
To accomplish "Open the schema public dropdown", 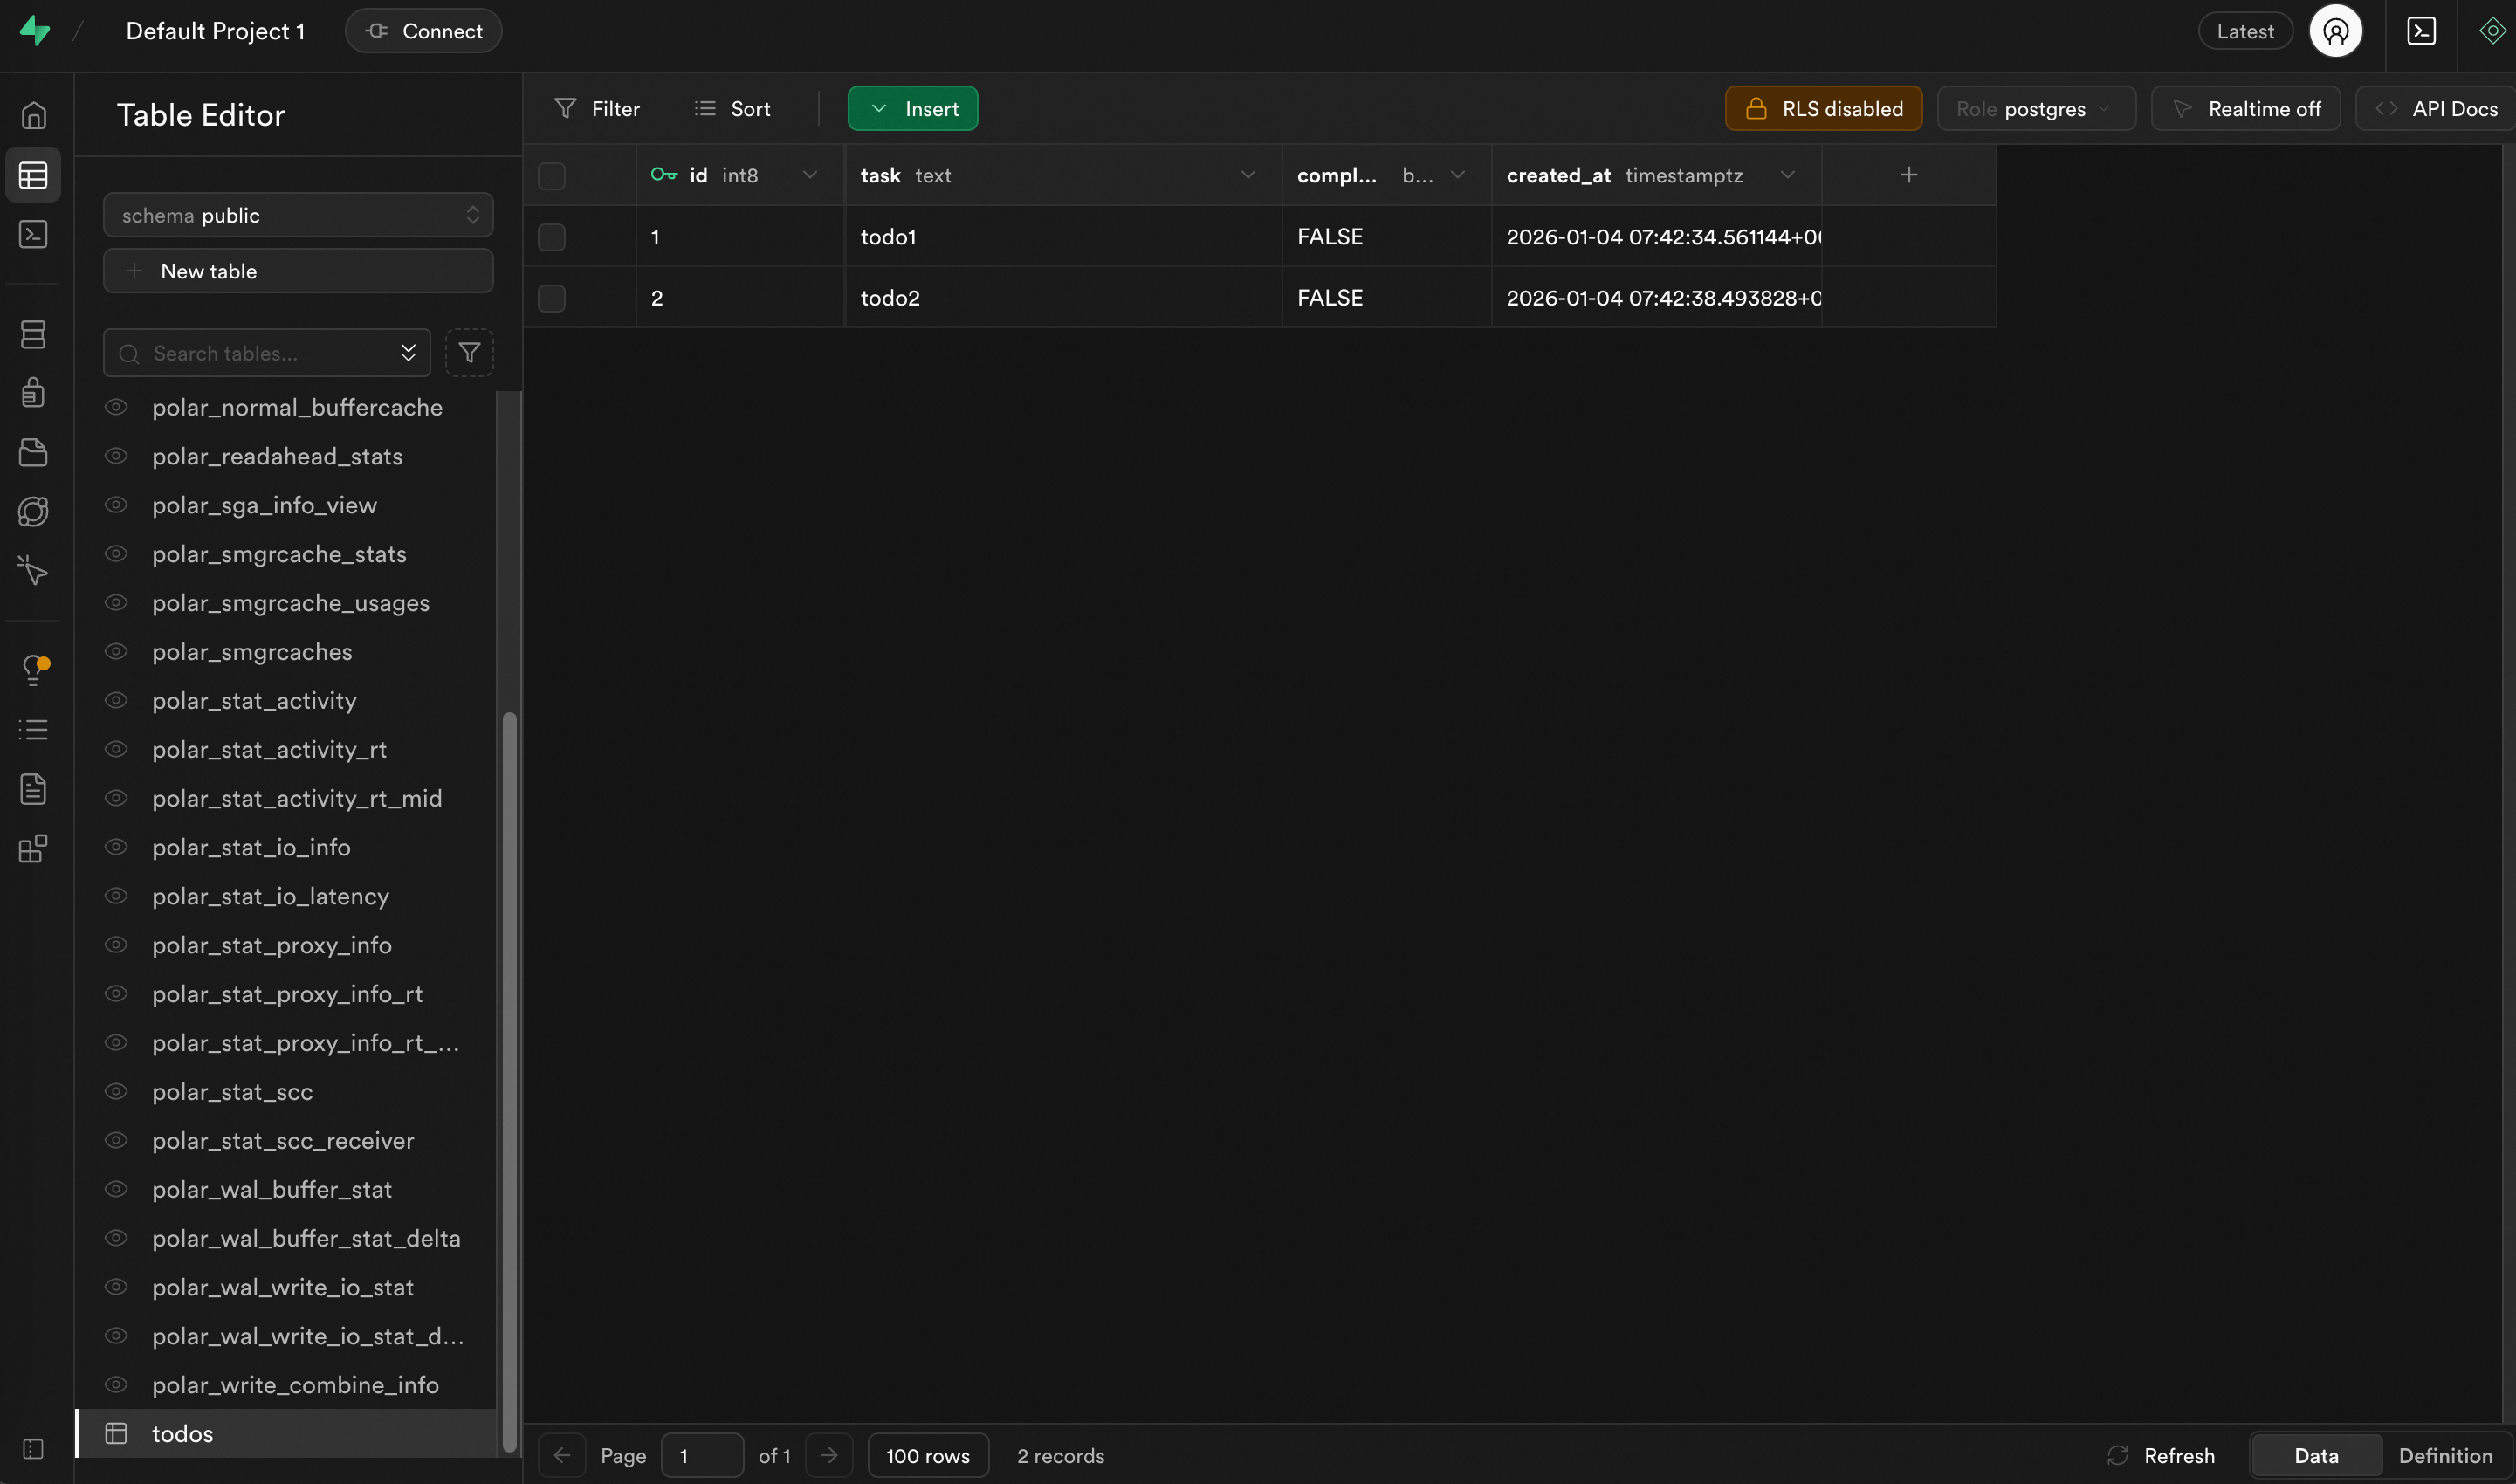I will pos(298,215).
